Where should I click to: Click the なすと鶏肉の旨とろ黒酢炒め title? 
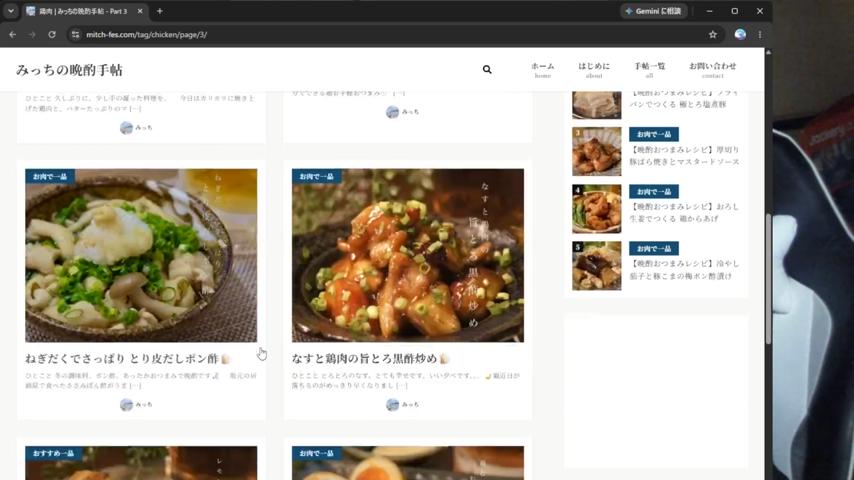coord(370,359)
